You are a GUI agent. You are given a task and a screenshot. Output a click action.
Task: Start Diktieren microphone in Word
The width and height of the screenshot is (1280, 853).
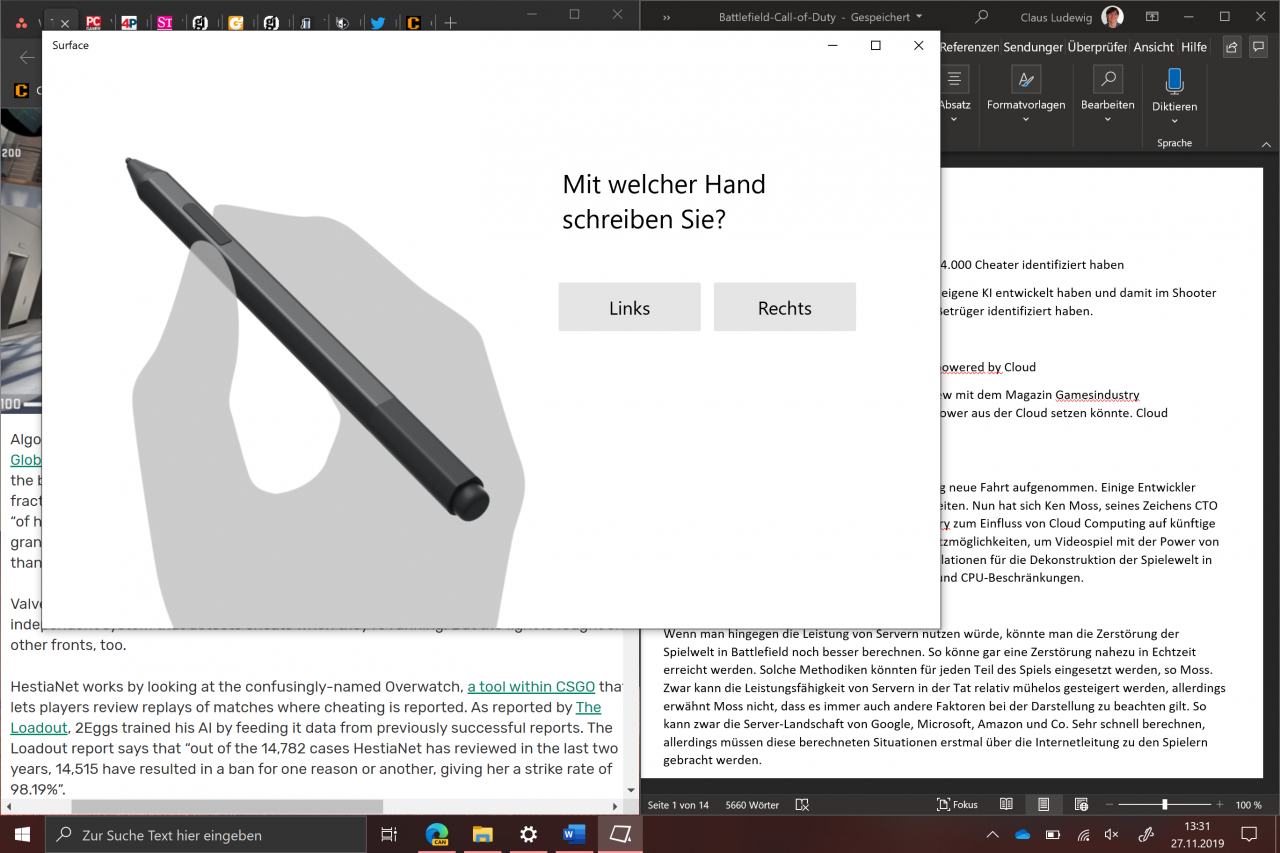[1174, 81]
